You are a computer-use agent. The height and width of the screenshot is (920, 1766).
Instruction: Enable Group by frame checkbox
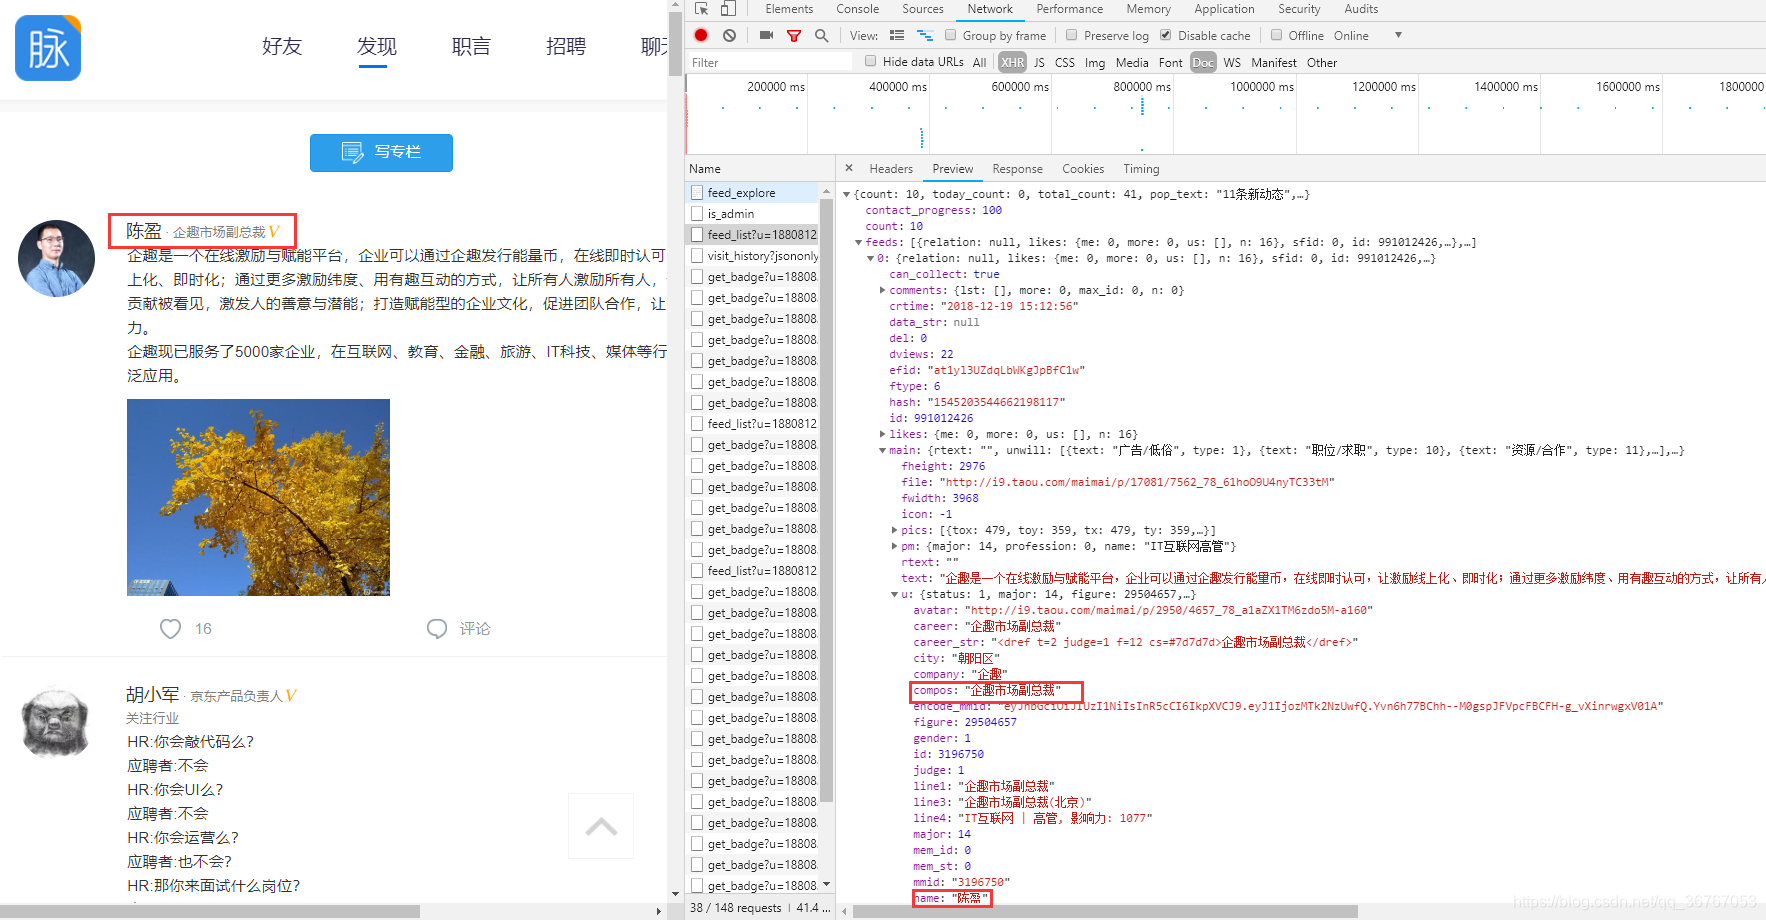click(951, 35)
